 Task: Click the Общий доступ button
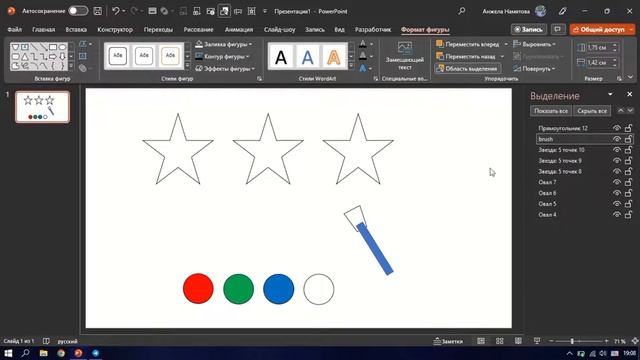point(602,29)
